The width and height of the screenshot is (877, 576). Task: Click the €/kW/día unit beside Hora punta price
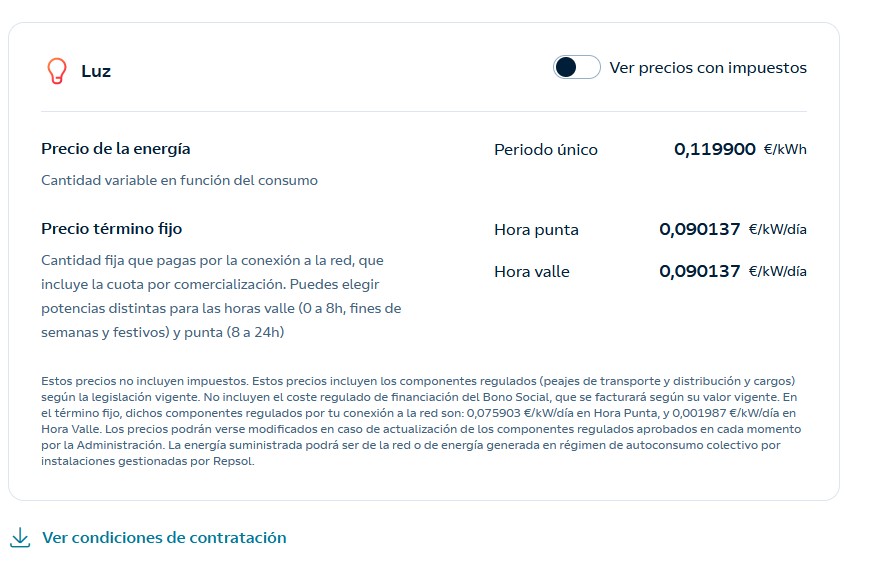[778, 229]
